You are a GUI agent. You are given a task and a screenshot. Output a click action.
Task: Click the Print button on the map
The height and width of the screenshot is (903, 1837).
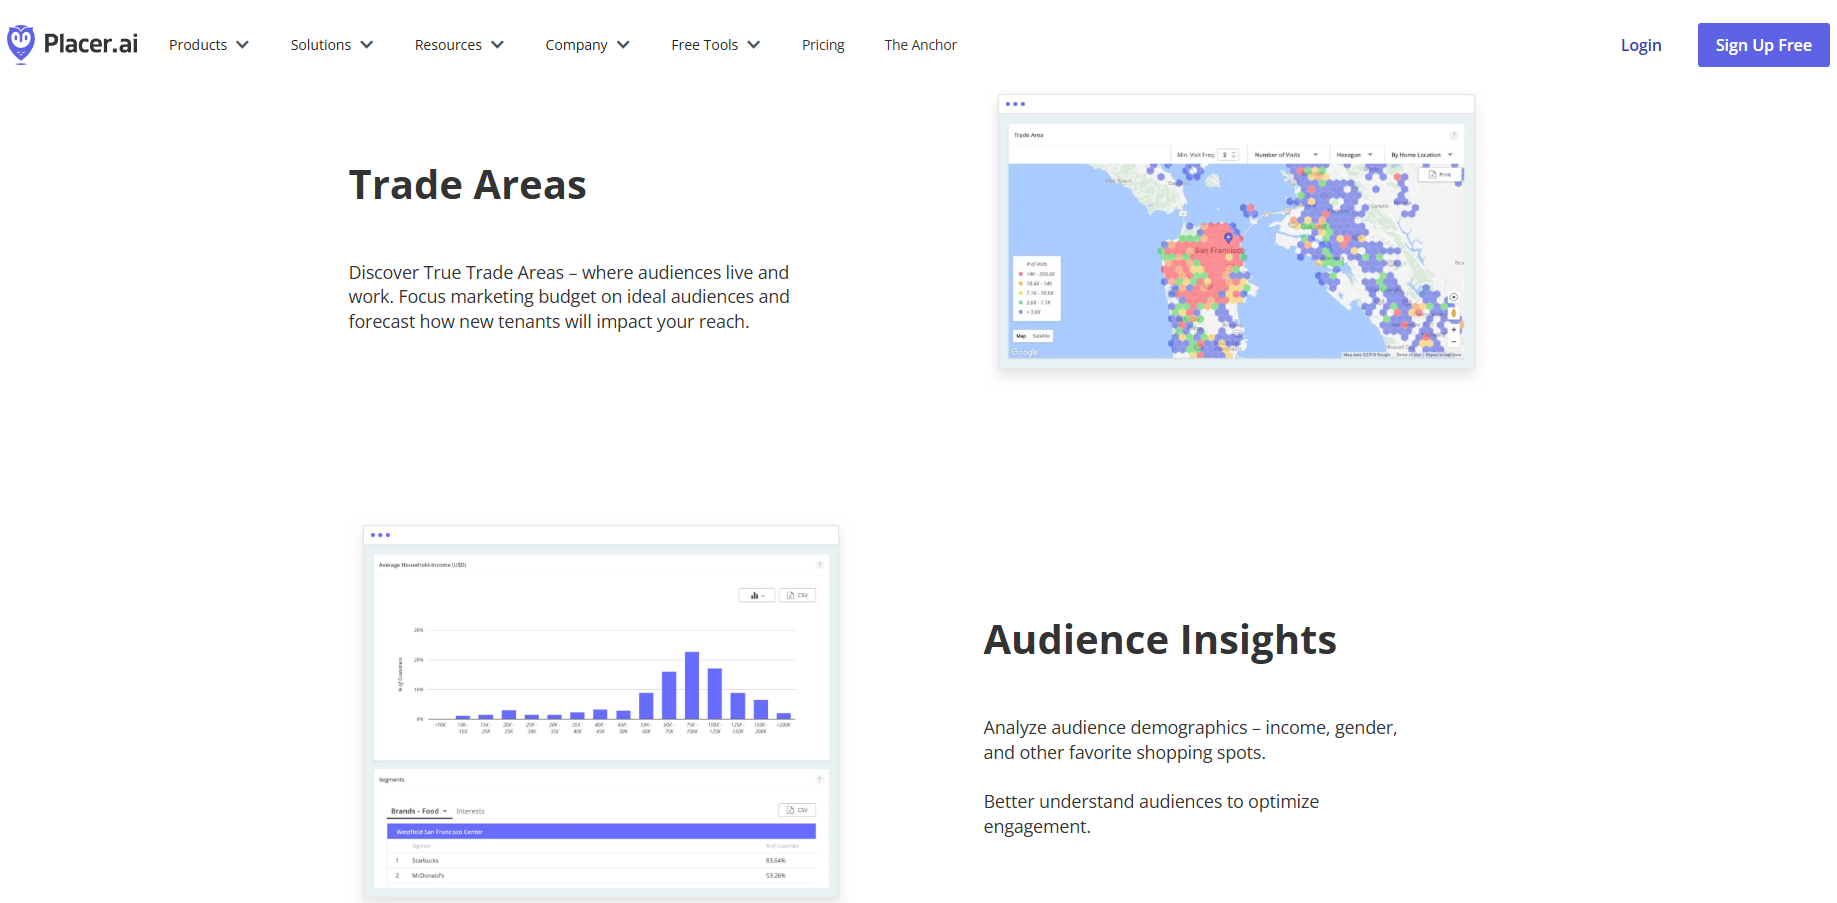1440,175
